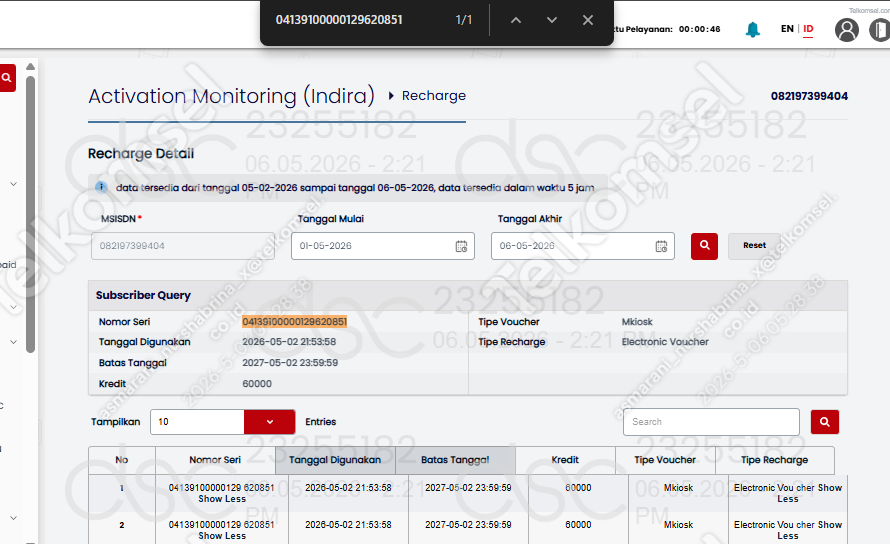Click Show Less in row 1 Tipe Recharge

tap(812, 493)
